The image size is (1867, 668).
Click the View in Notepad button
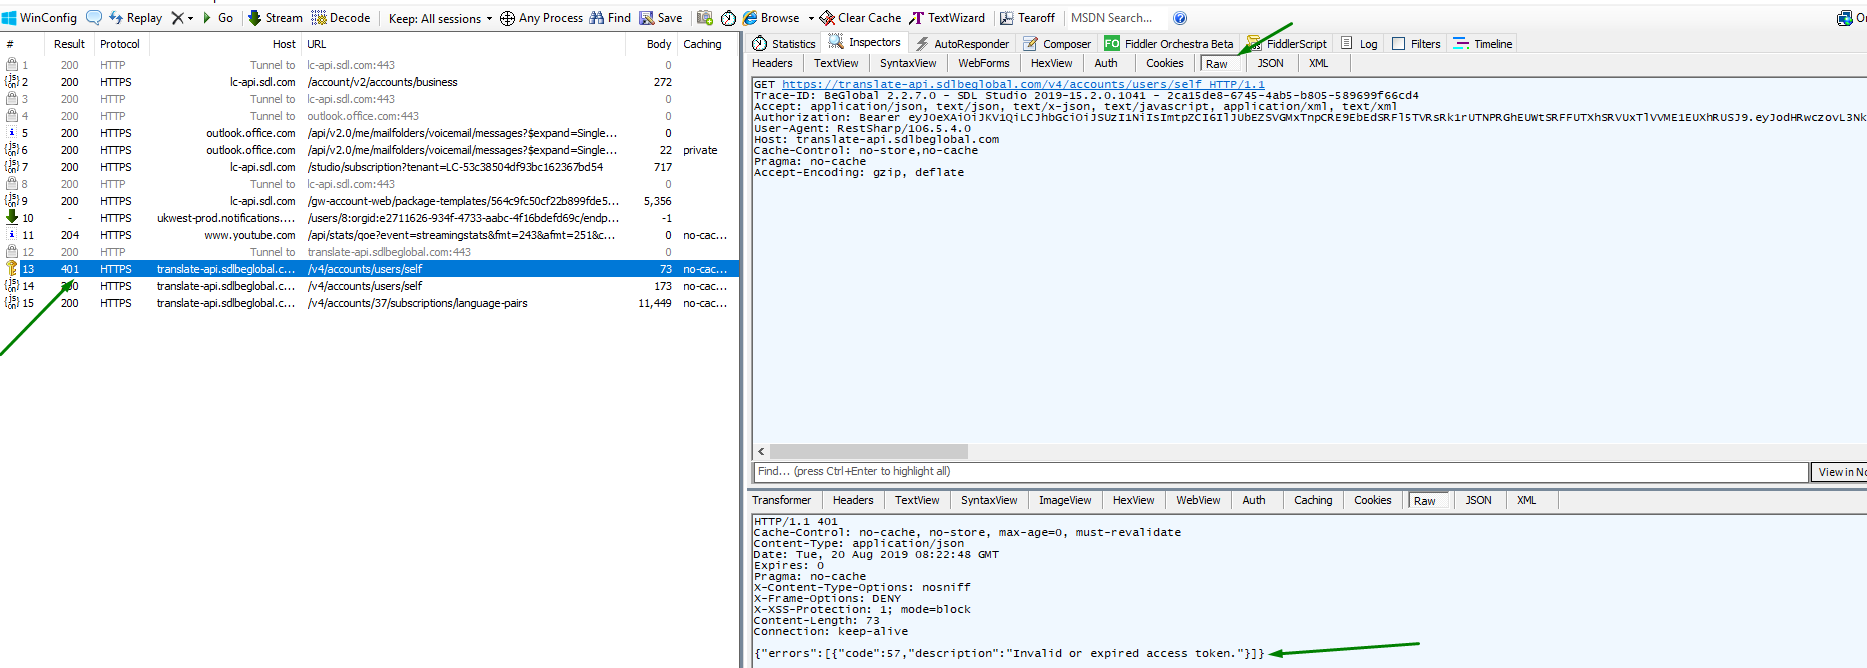[x=1839, y=472]
